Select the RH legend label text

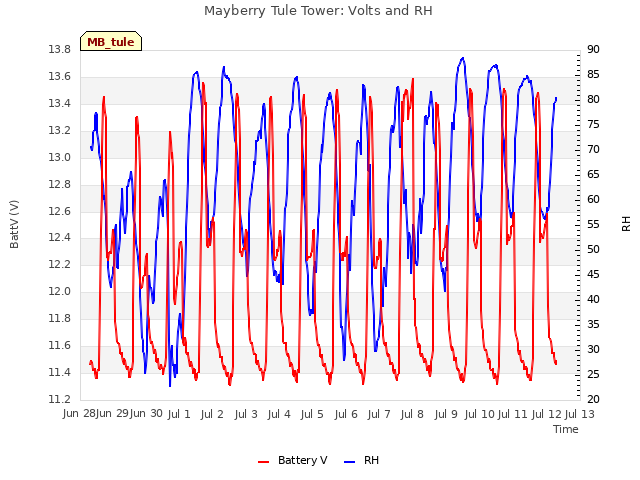[x=371, y=460]
